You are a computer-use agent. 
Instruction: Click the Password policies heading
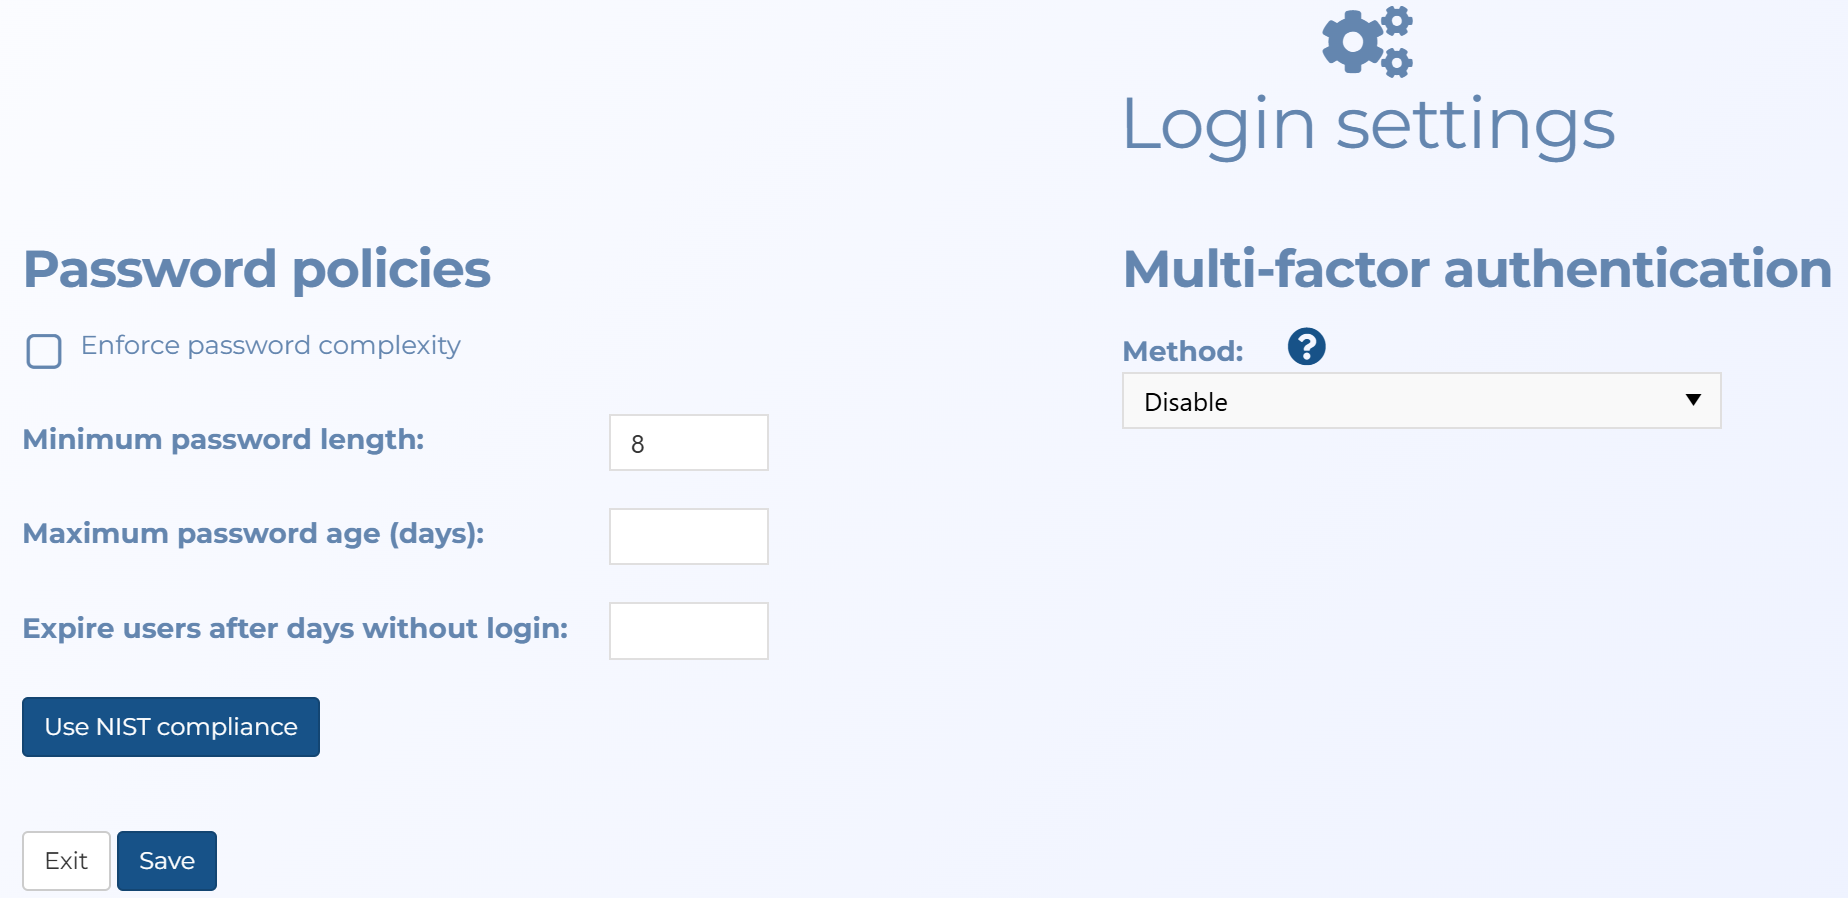257,269
